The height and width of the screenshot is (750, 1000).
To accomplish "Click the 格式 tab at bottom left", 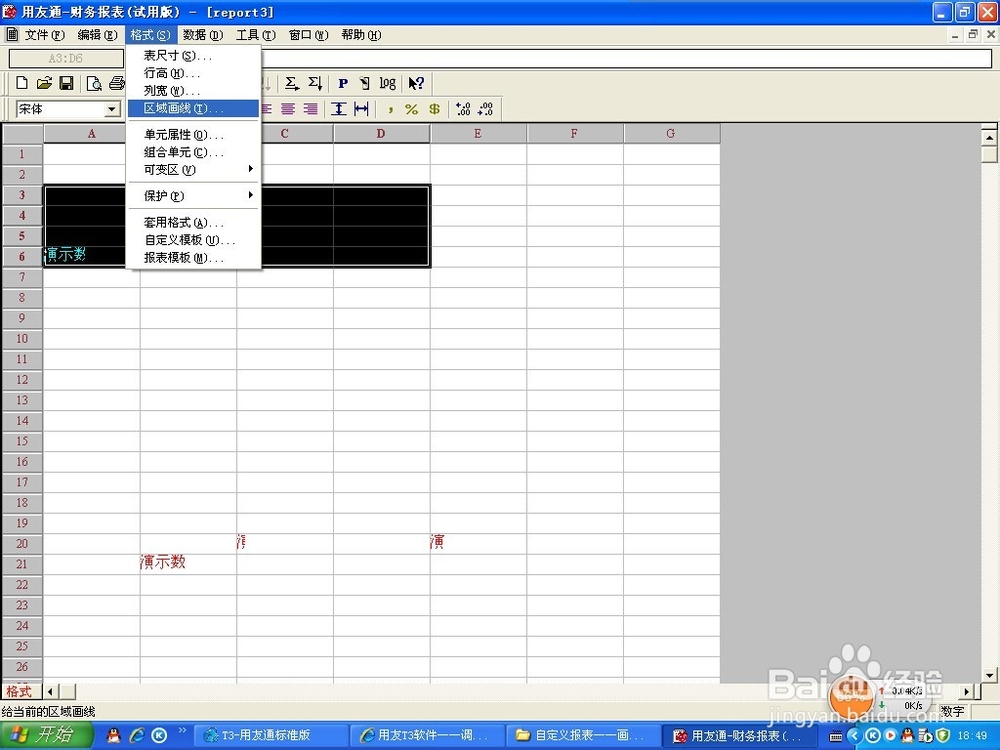I will (20, 691).
